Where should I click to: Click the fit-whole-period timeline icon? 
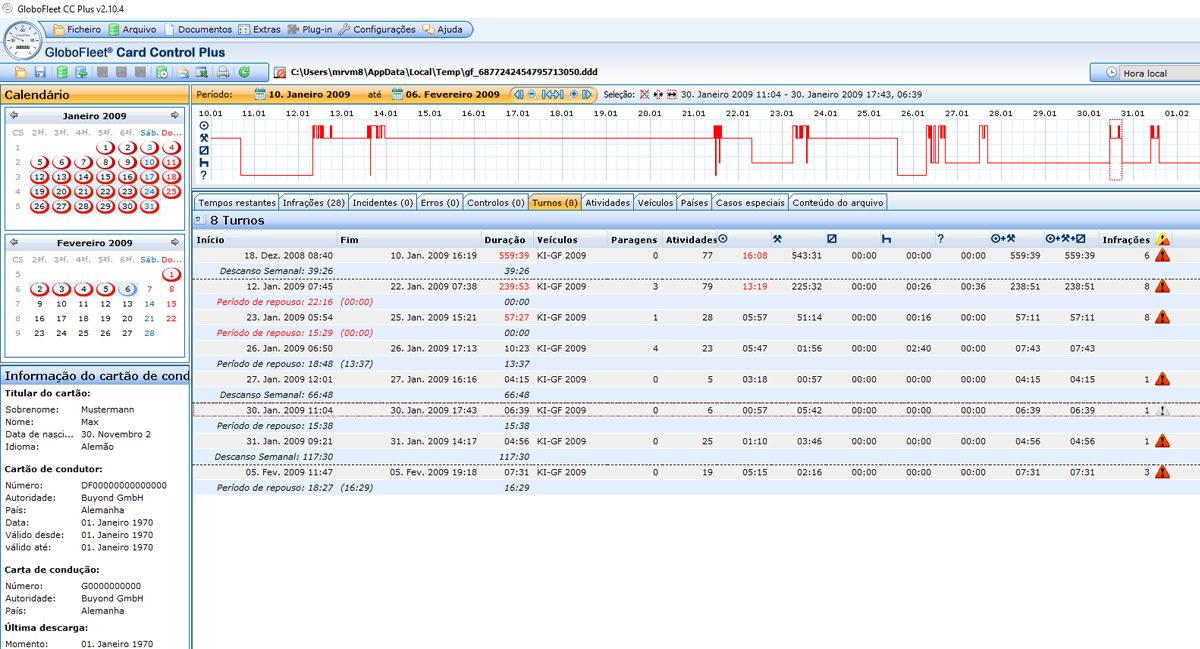coord(552,94)
